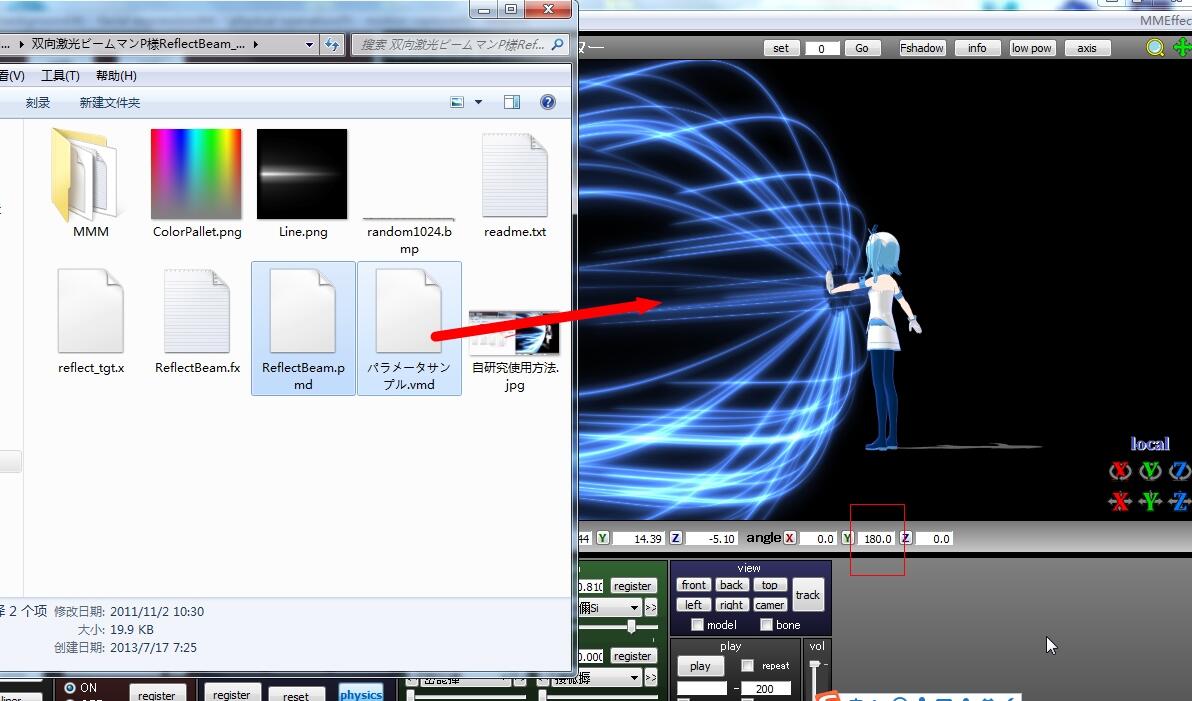The width and height of the screenshot is (1192, 701).
Task: Expand the view options dropdown arrow
Action: [x=478, y=102]
